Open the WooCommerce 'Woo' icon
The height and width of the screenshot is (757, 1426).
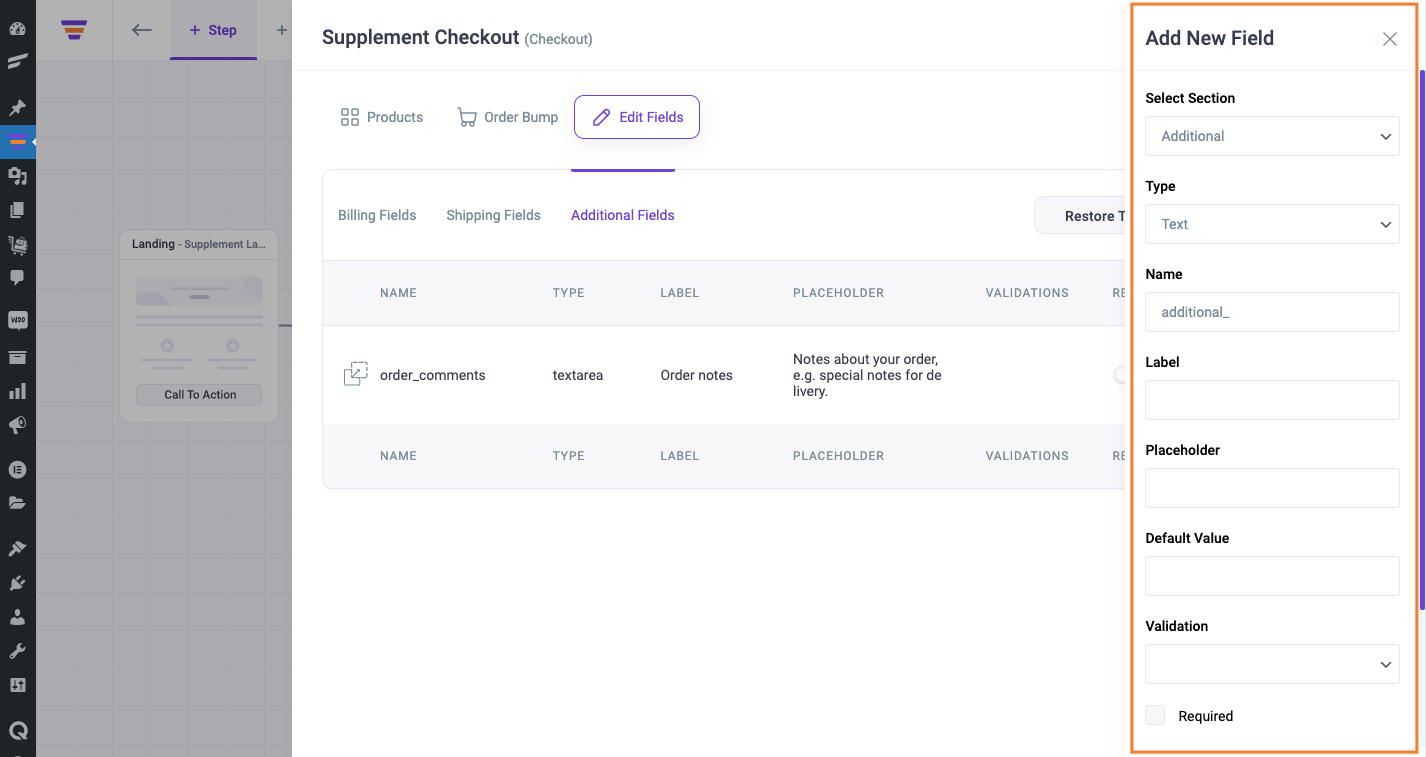point(17,321)
